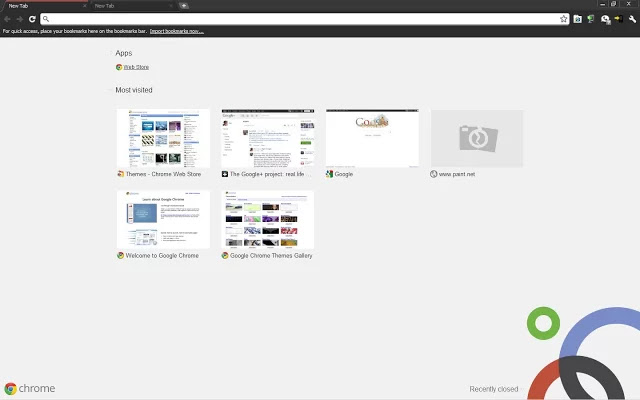640x400 pixels.
Task: Open the Themes - Chrome Web Store thumbnail
Action: pyautogui.click(x=163, y=138)
